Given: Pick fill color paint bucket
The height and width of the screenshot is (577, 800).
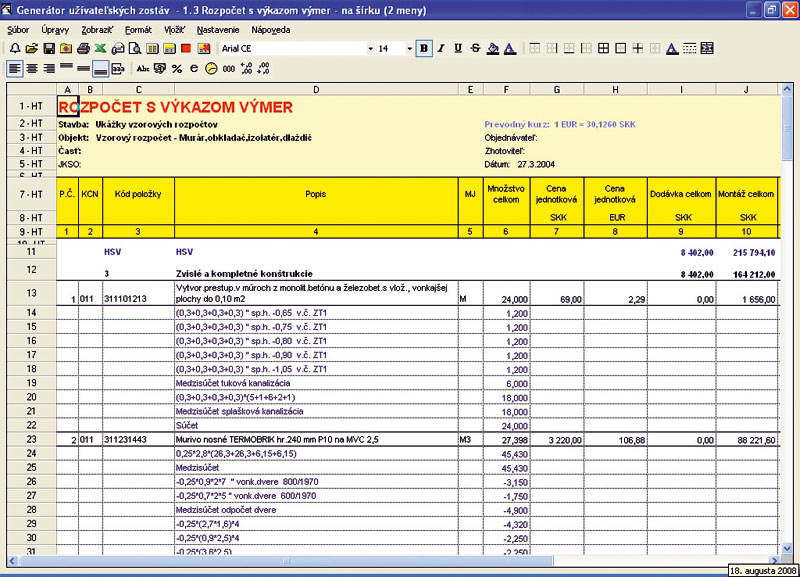Looking at the screenshot, I should 493,48.
